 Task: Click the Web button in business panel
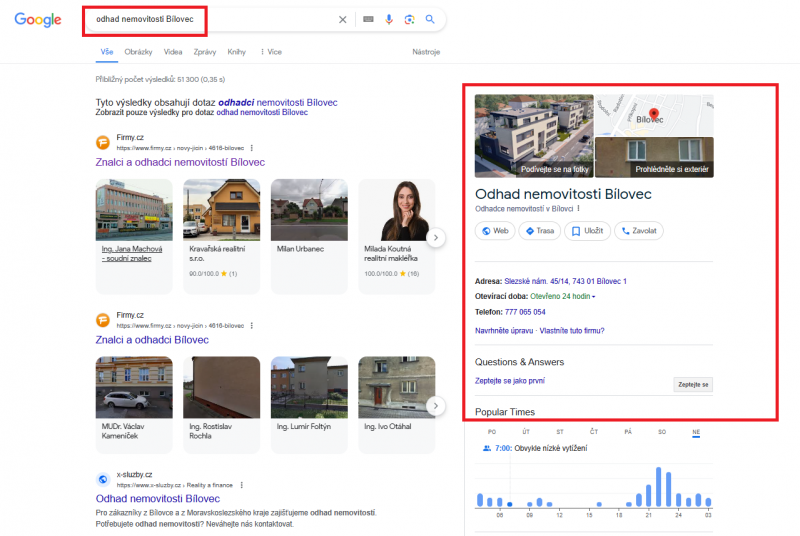pos(495,231)
